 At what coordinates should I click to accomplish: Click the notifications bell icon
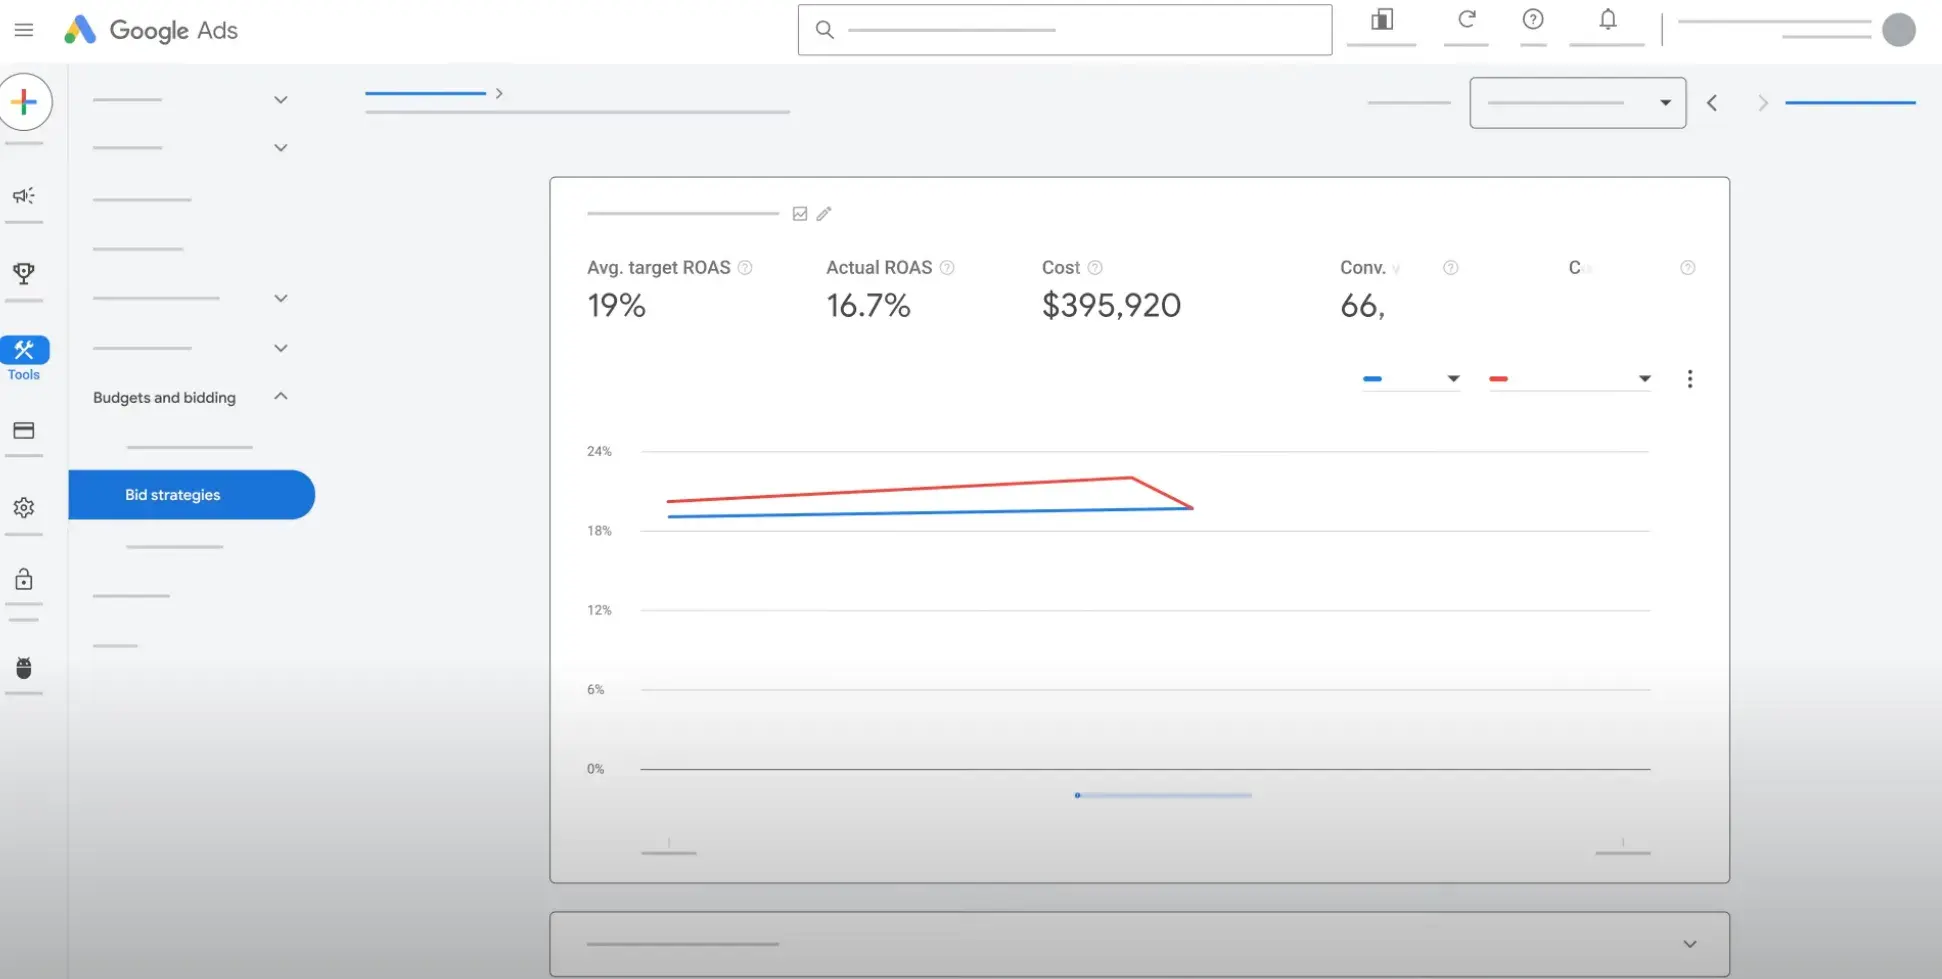1607,21
